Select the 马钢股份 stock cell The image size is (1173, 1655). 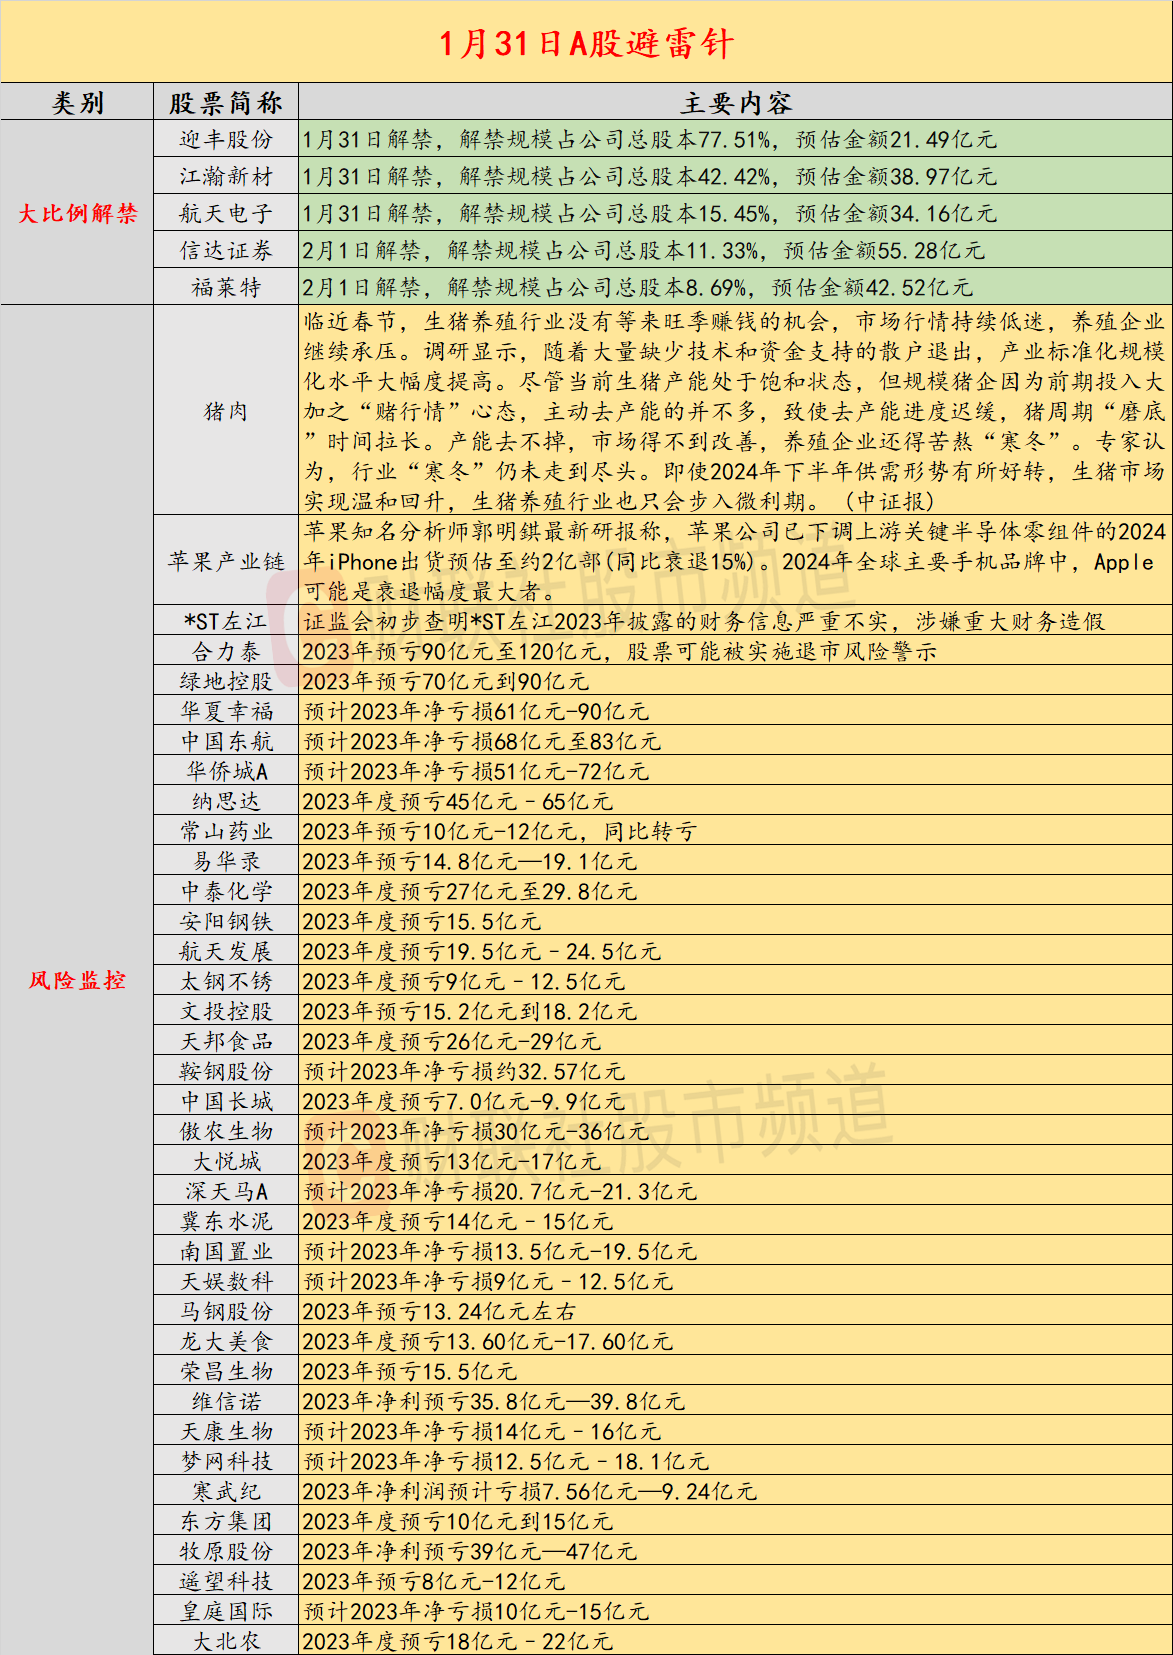[x=226, y=1311]
